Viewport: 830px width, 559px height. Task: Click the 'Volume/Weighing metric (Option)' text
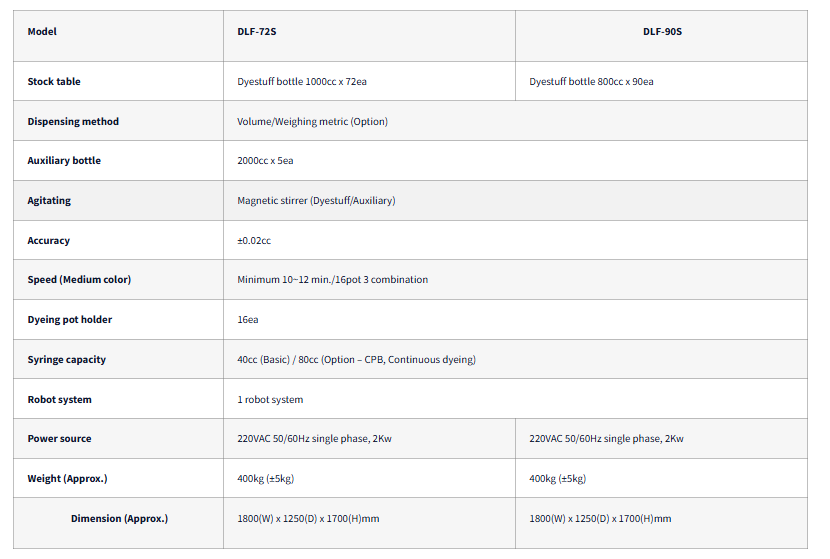pos(312,121)
